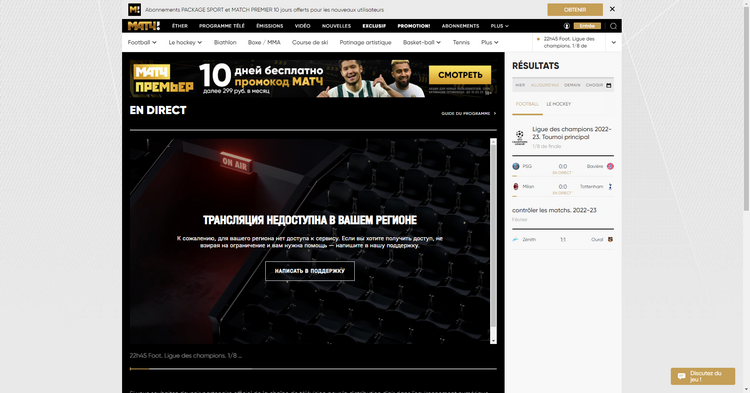The height and width of the screenshot is (393, 750).
Task: Click the yellow СМОТРЕТЬ button
Action: coord(460,75)
